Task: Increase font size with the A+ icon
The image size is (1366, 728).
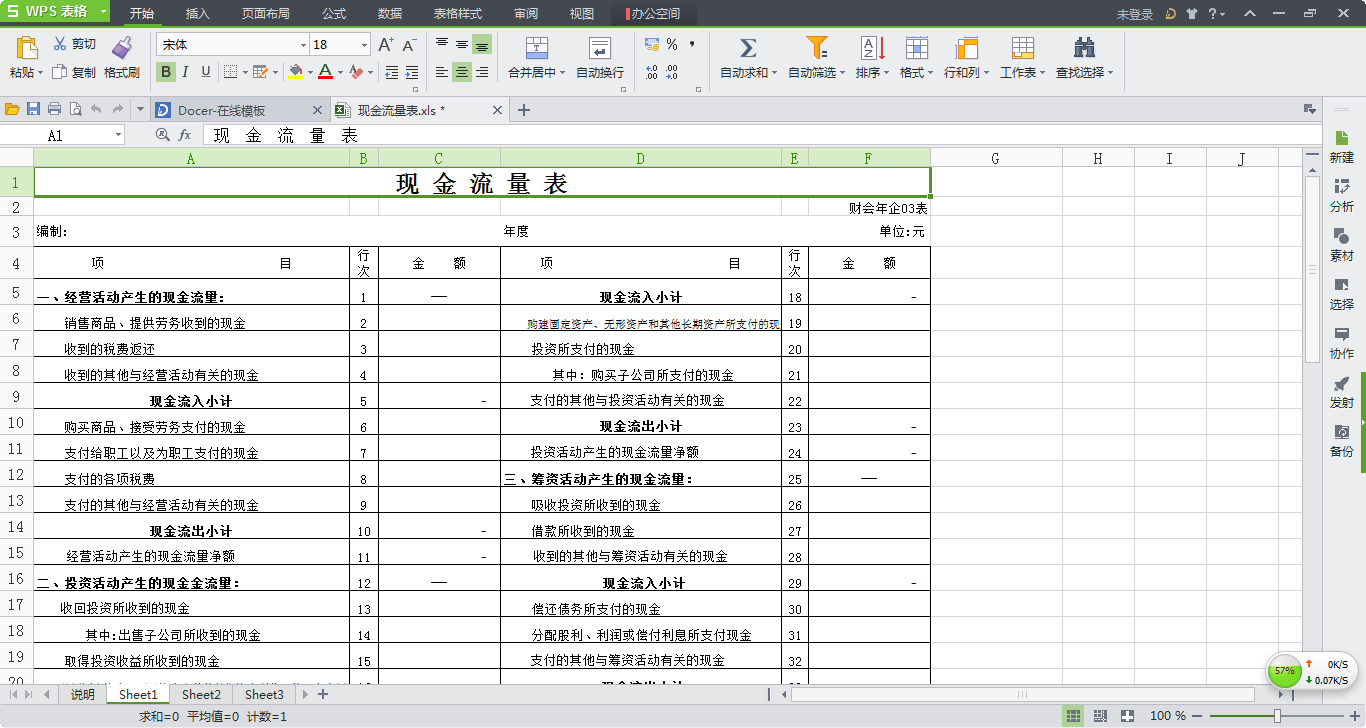Action: pos(386,45)
